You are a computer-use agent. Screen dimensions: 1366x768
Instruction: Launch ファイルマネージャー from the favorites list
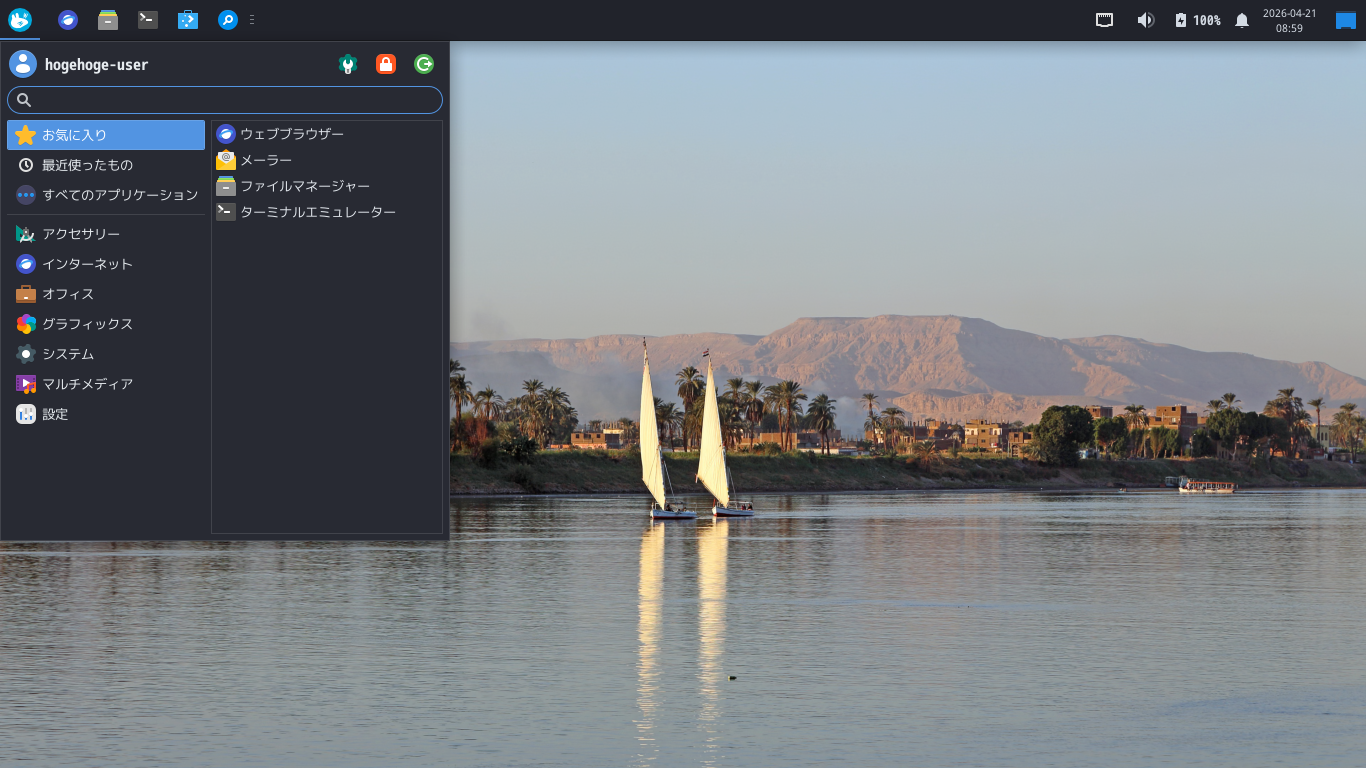tap(327, 186)
